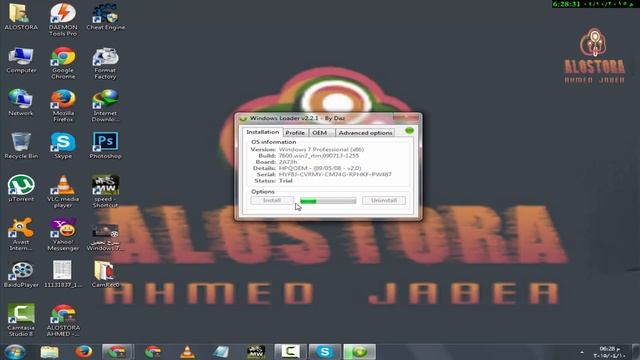Close the Windows Loader dialog
Viewport: 640px width, 360px height.
pos(406,118)
